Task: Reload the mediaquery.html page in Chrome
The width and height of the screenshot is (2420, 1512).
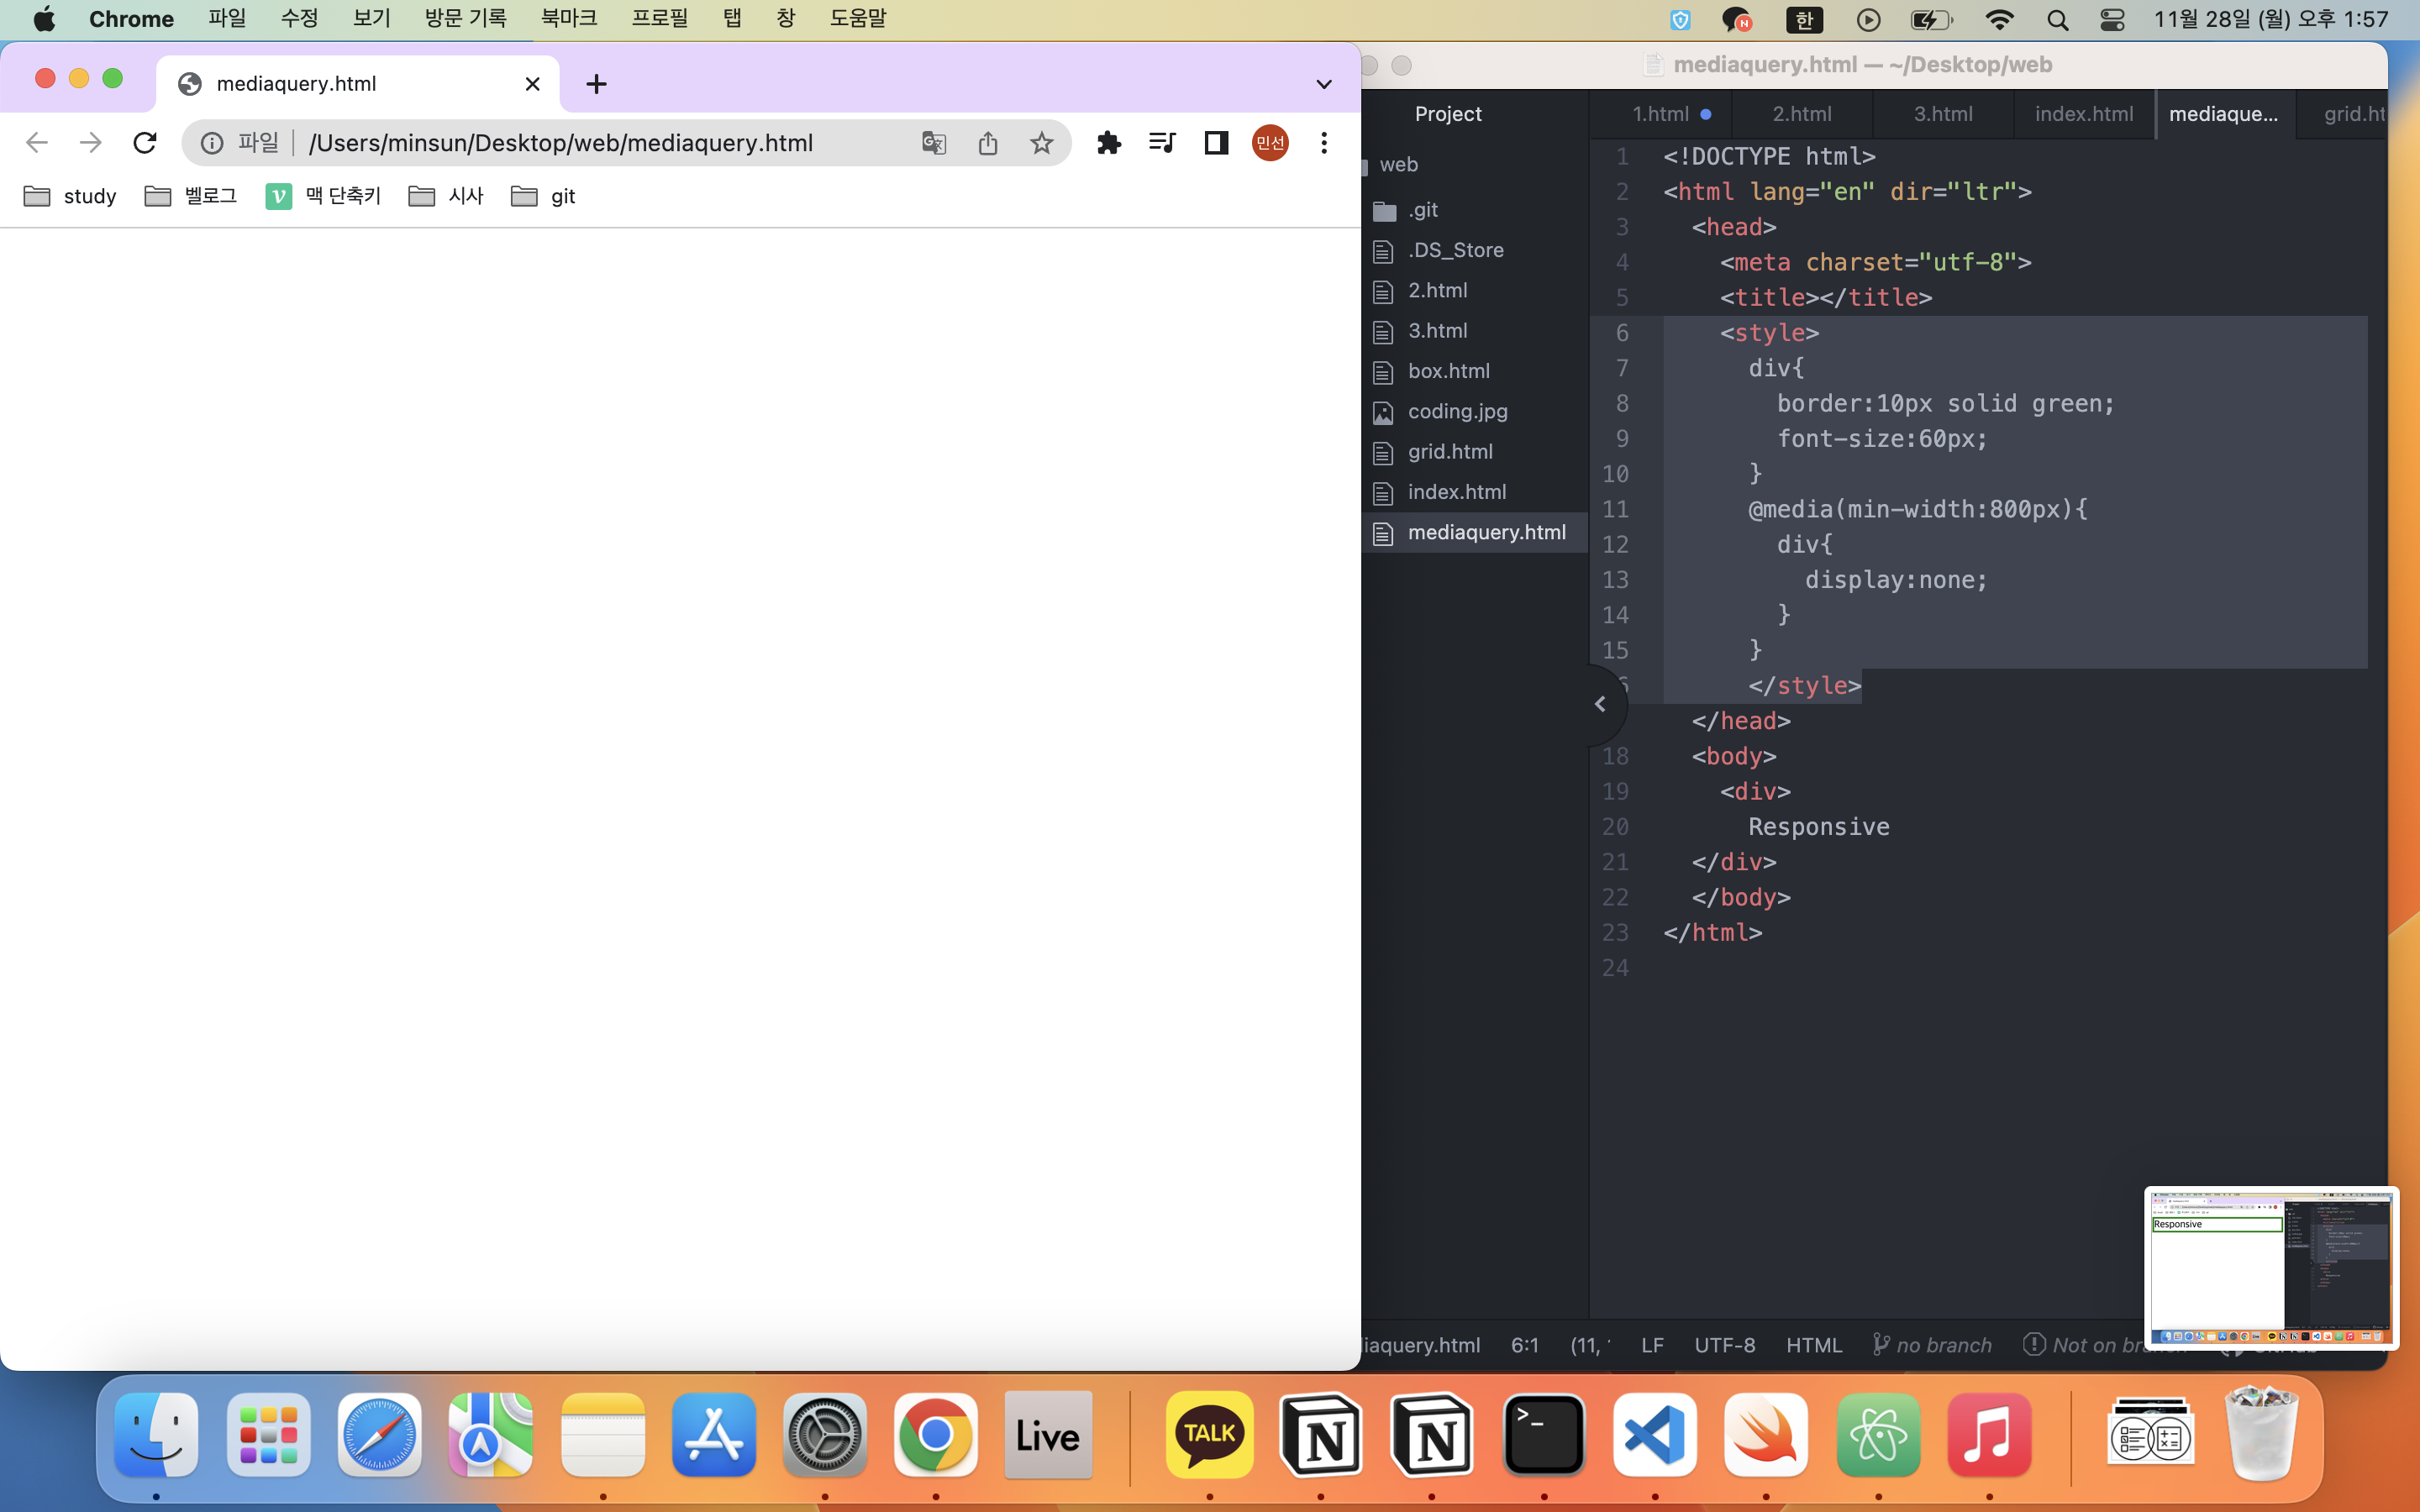Action: pos(145,143)
